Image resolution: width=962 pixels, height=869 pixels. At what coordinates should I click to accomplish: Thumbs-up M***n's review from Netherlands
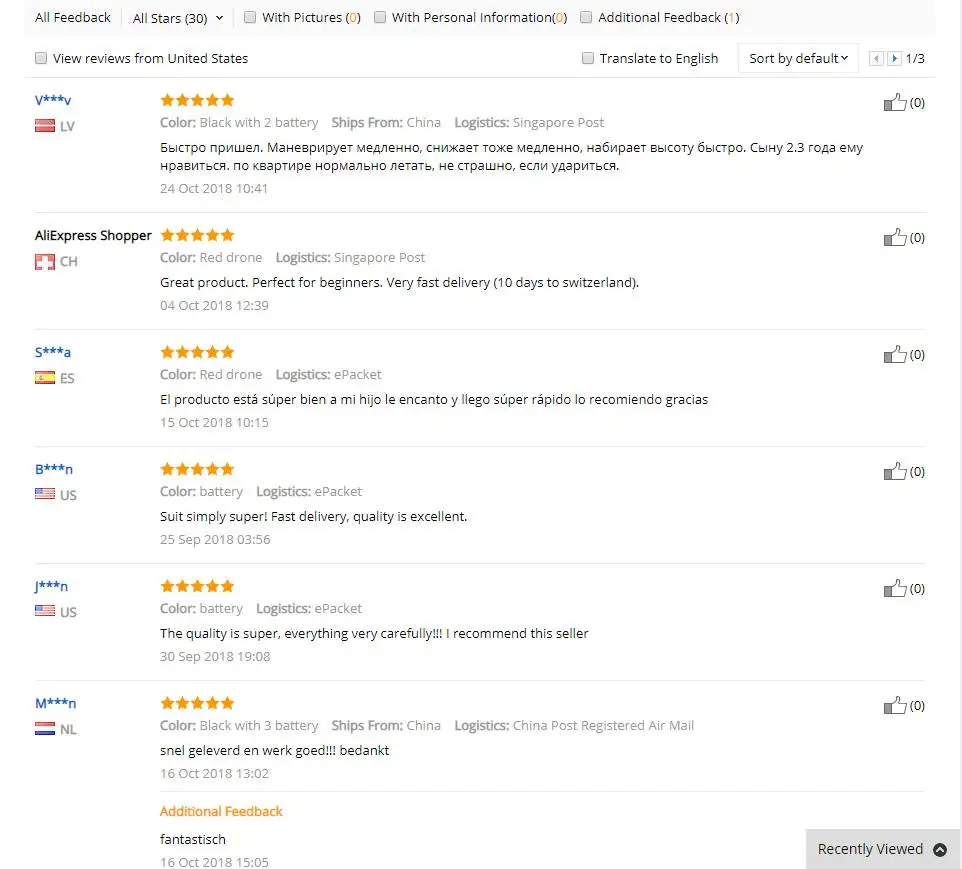pyautogui.click(x=895, y=706)
